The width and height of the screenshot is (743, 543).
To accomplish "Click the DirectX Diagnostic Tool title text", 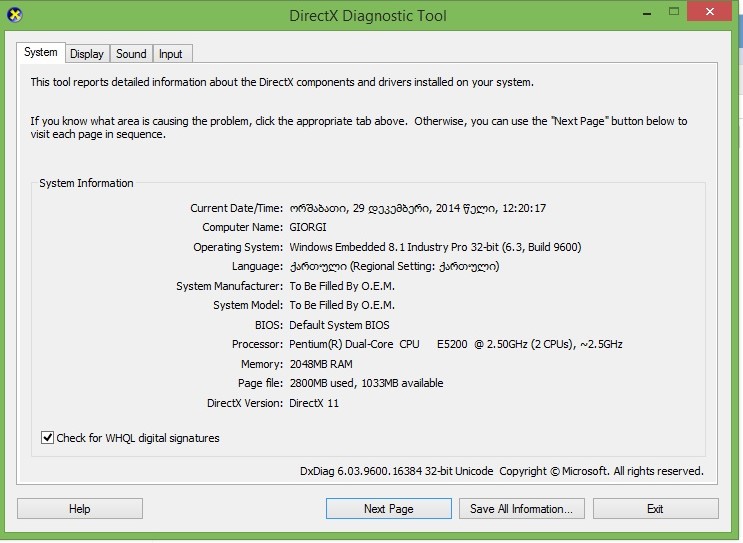I will click(x=368, y=16).
